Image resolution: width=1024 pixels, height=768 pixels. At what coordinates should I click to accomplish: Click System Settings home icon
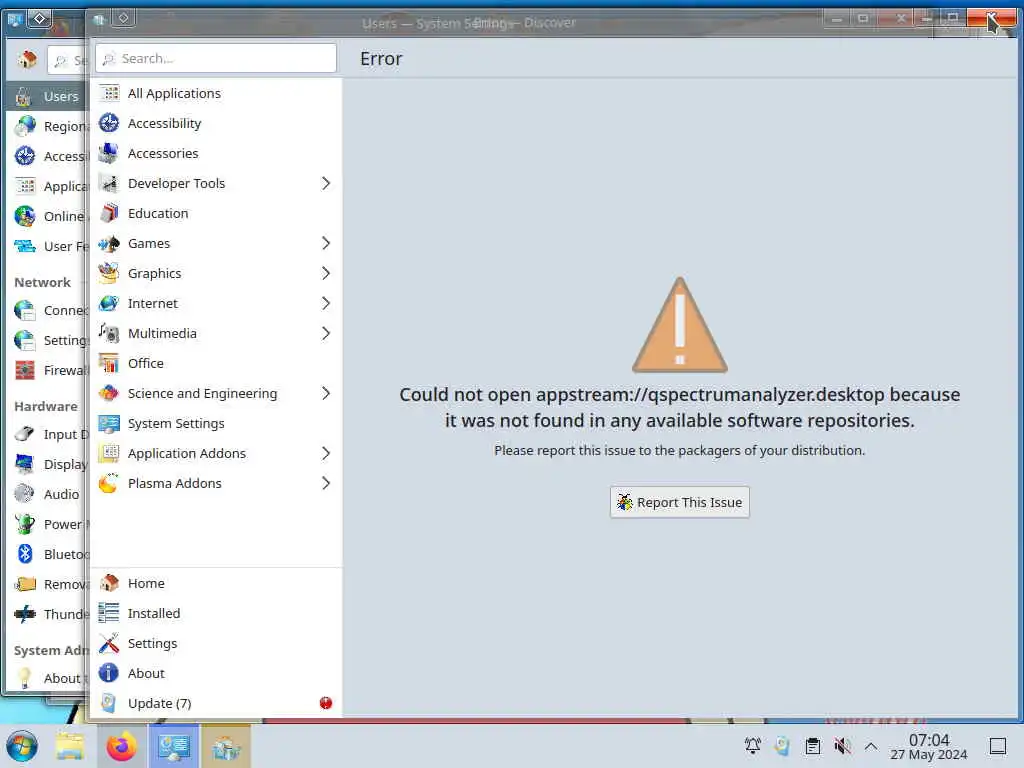pyautogui.click(x=27, y=59)
